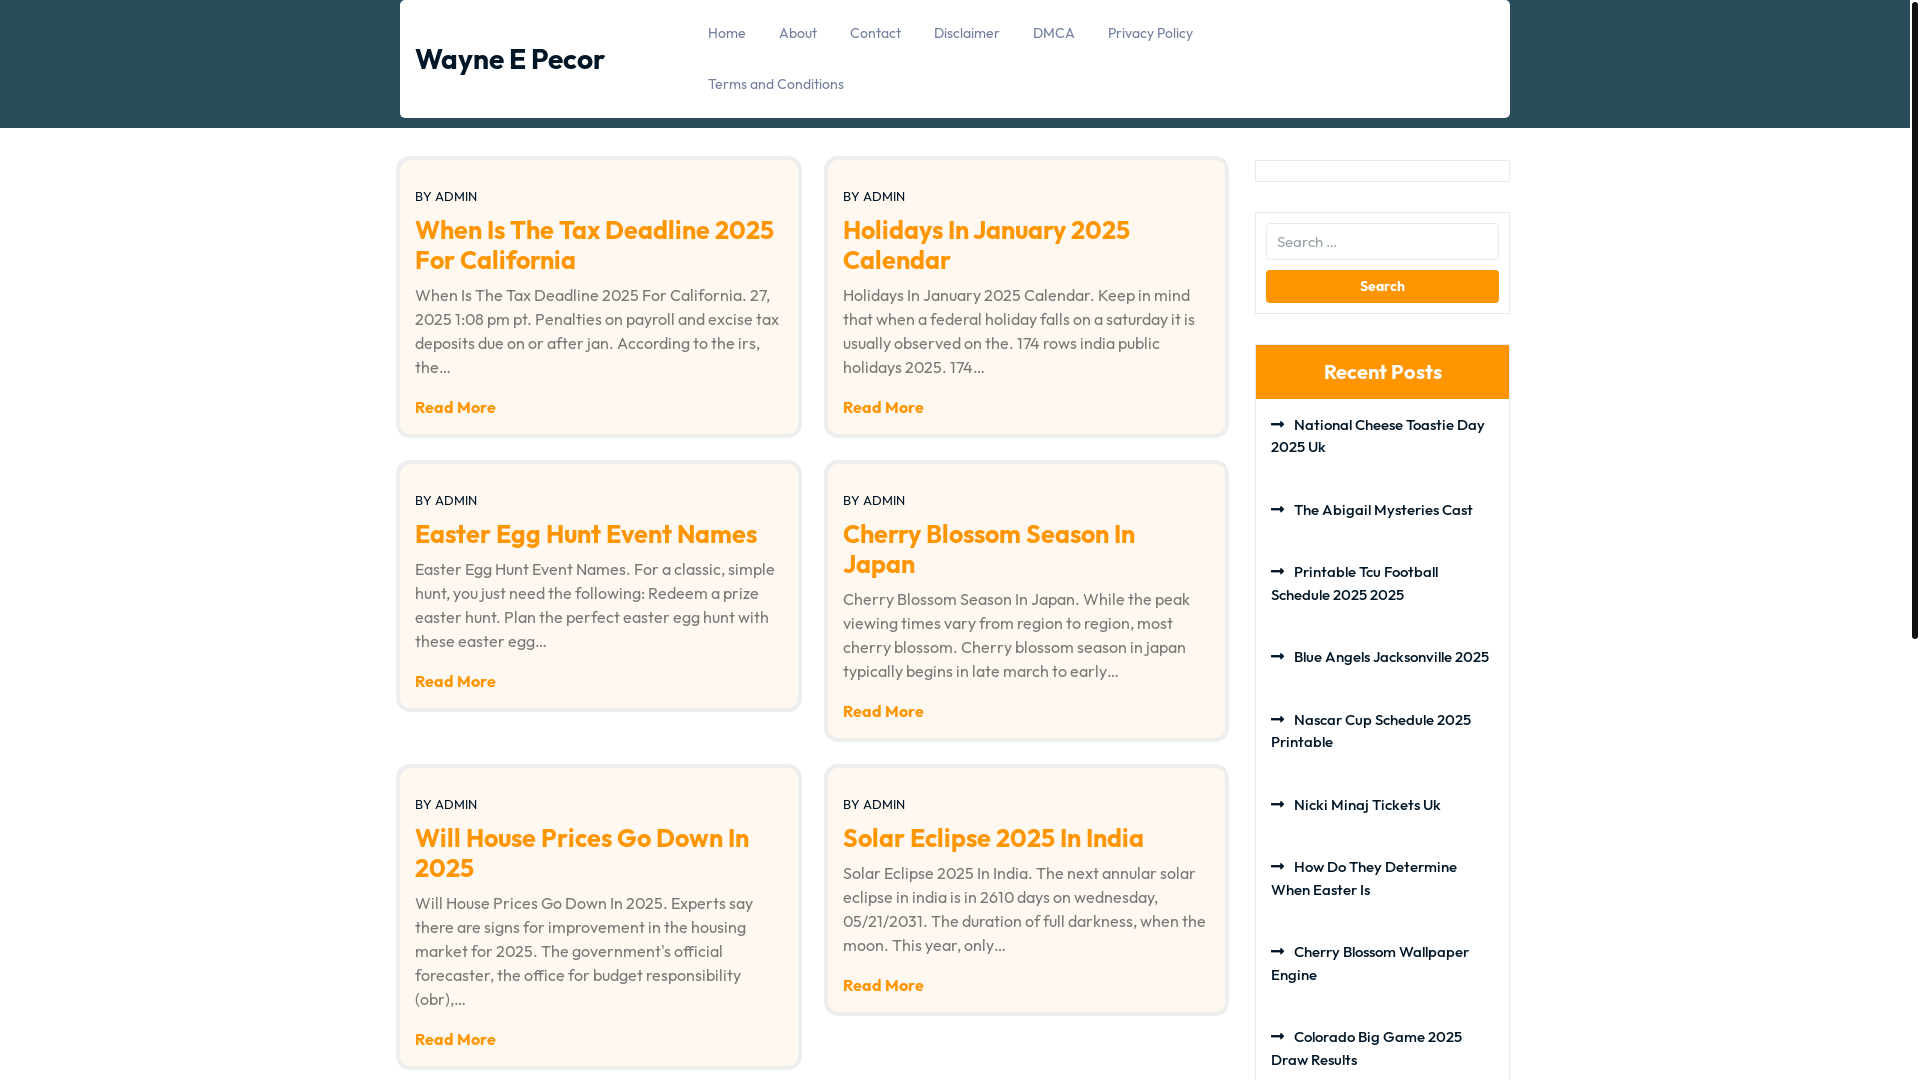The width and height of the screenshot is (1920, 1080).
Task: Open recent post The Abigail Mysteries Cast
Action: tap(1383, 510)
